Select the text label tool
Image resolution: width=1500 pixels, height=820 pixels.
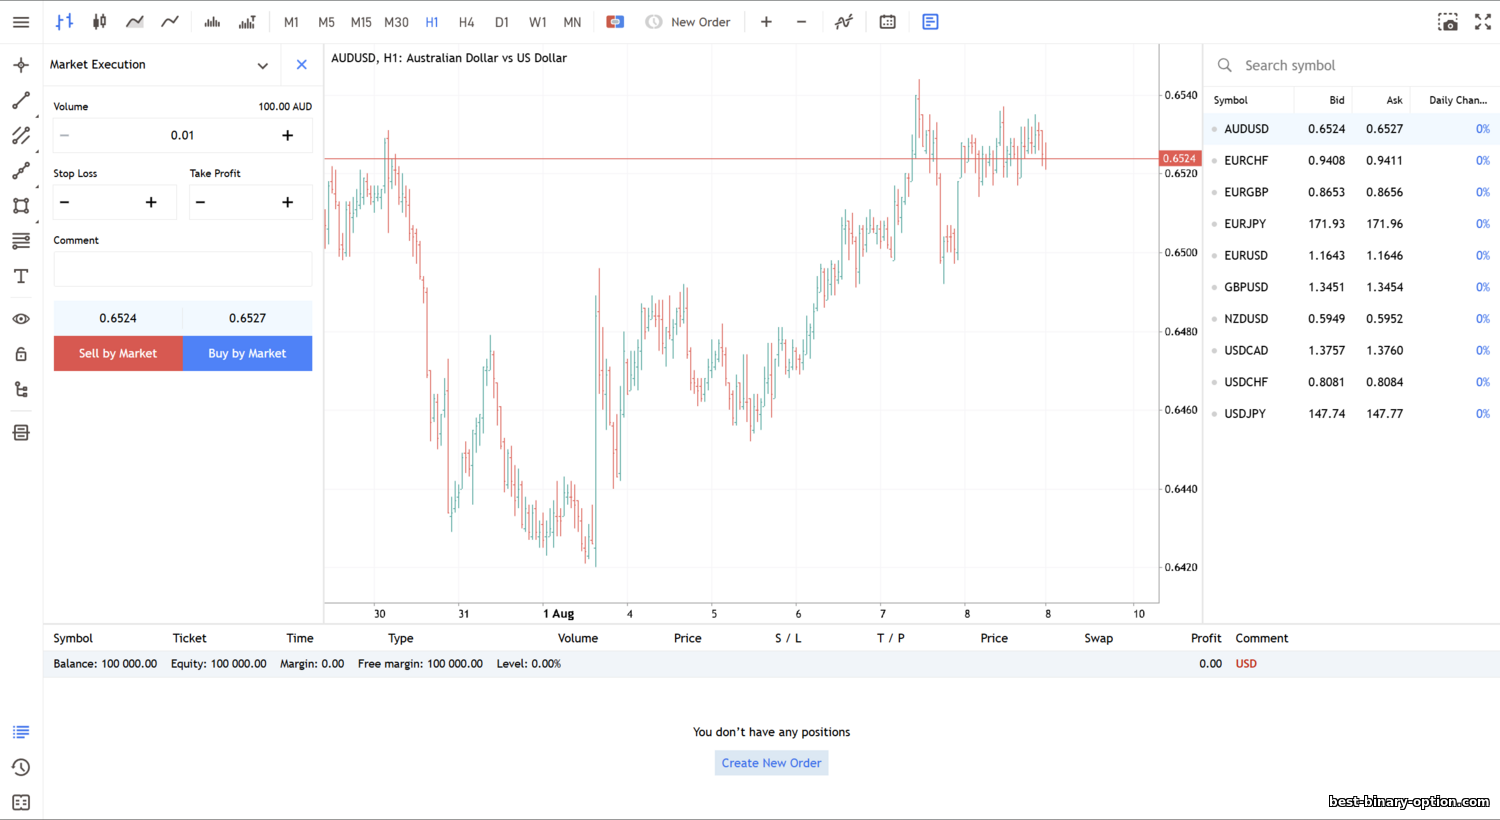pos(21,277)
